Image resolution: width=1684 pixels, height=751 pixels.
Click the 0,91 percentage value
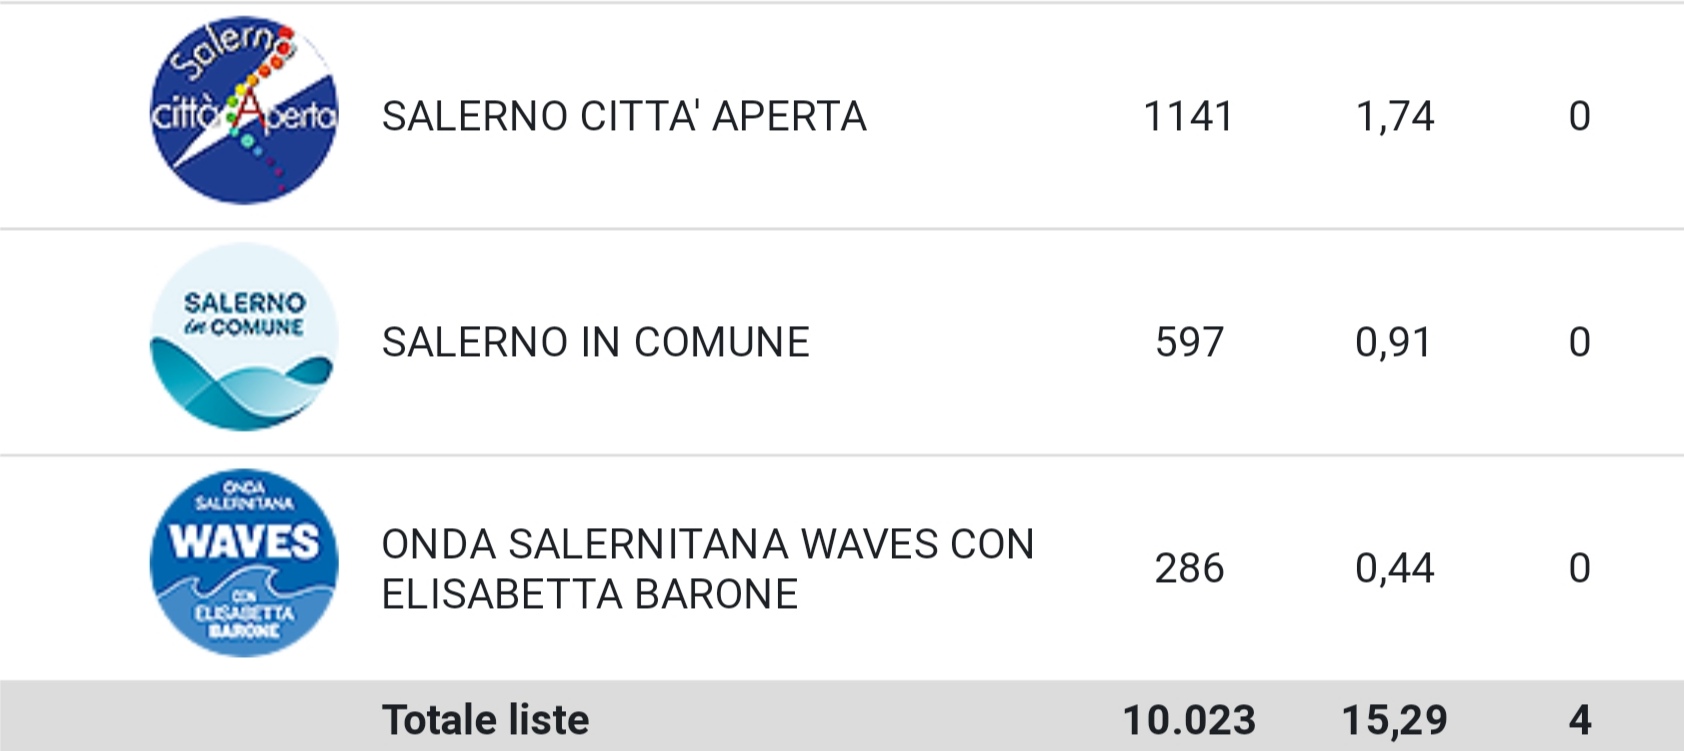[1394, 342]
